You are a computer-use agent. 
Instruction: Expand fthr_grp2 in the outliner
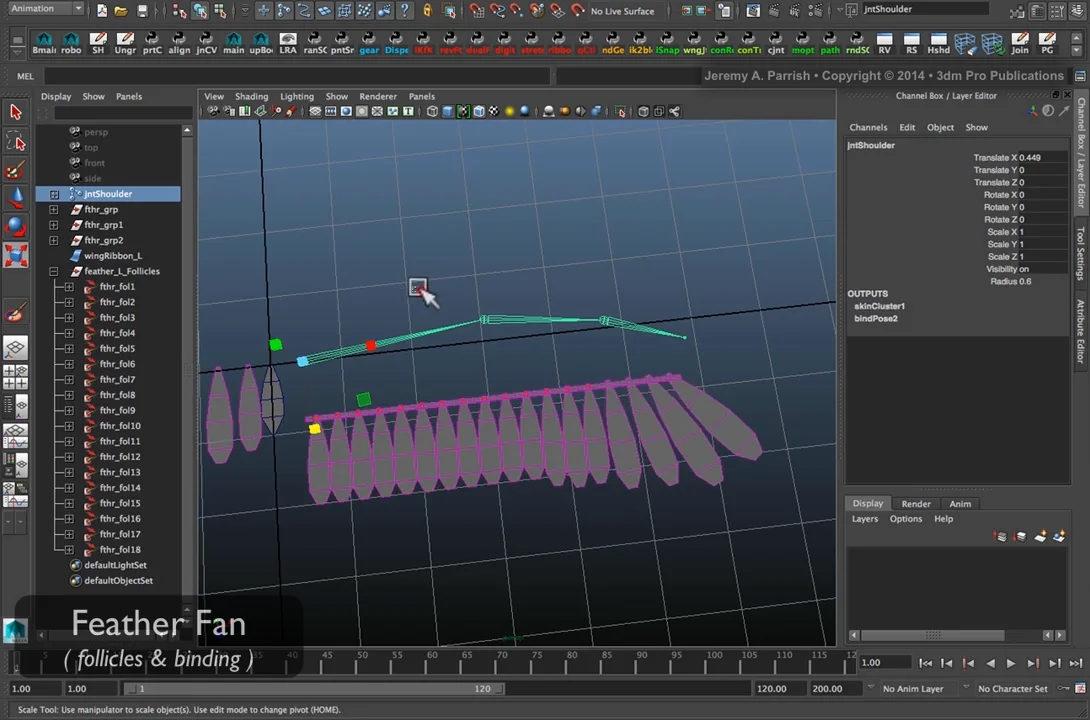[54, 240]
